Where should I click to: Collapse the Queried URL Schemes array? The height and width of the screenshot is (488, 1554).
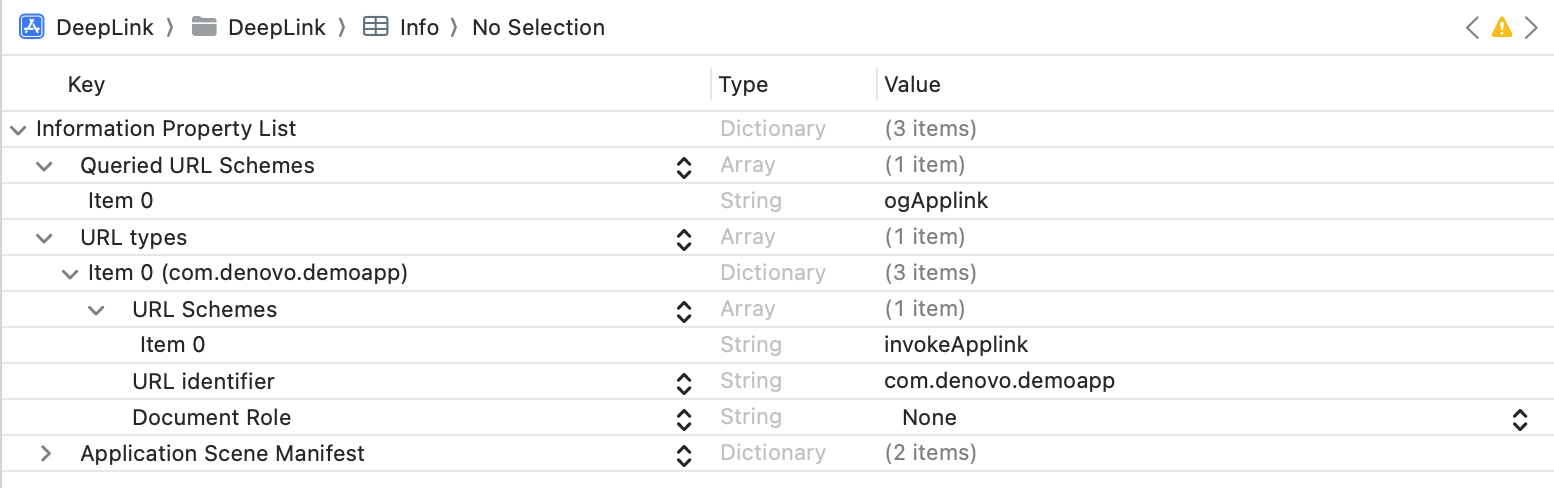pyautogui.click(x=44, y=165)
